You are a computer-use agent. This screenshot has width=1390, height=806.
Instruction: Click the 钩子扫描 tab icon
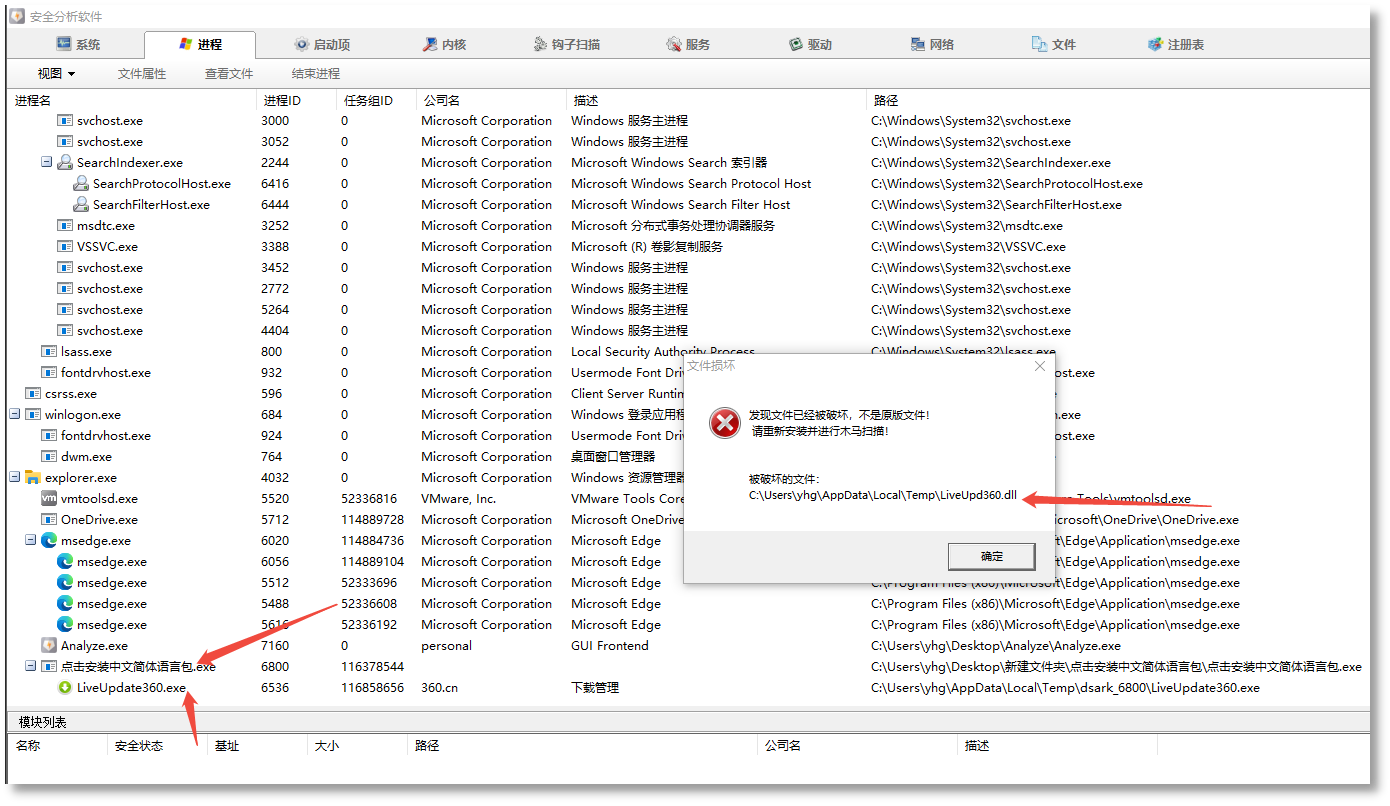[540, 44]
